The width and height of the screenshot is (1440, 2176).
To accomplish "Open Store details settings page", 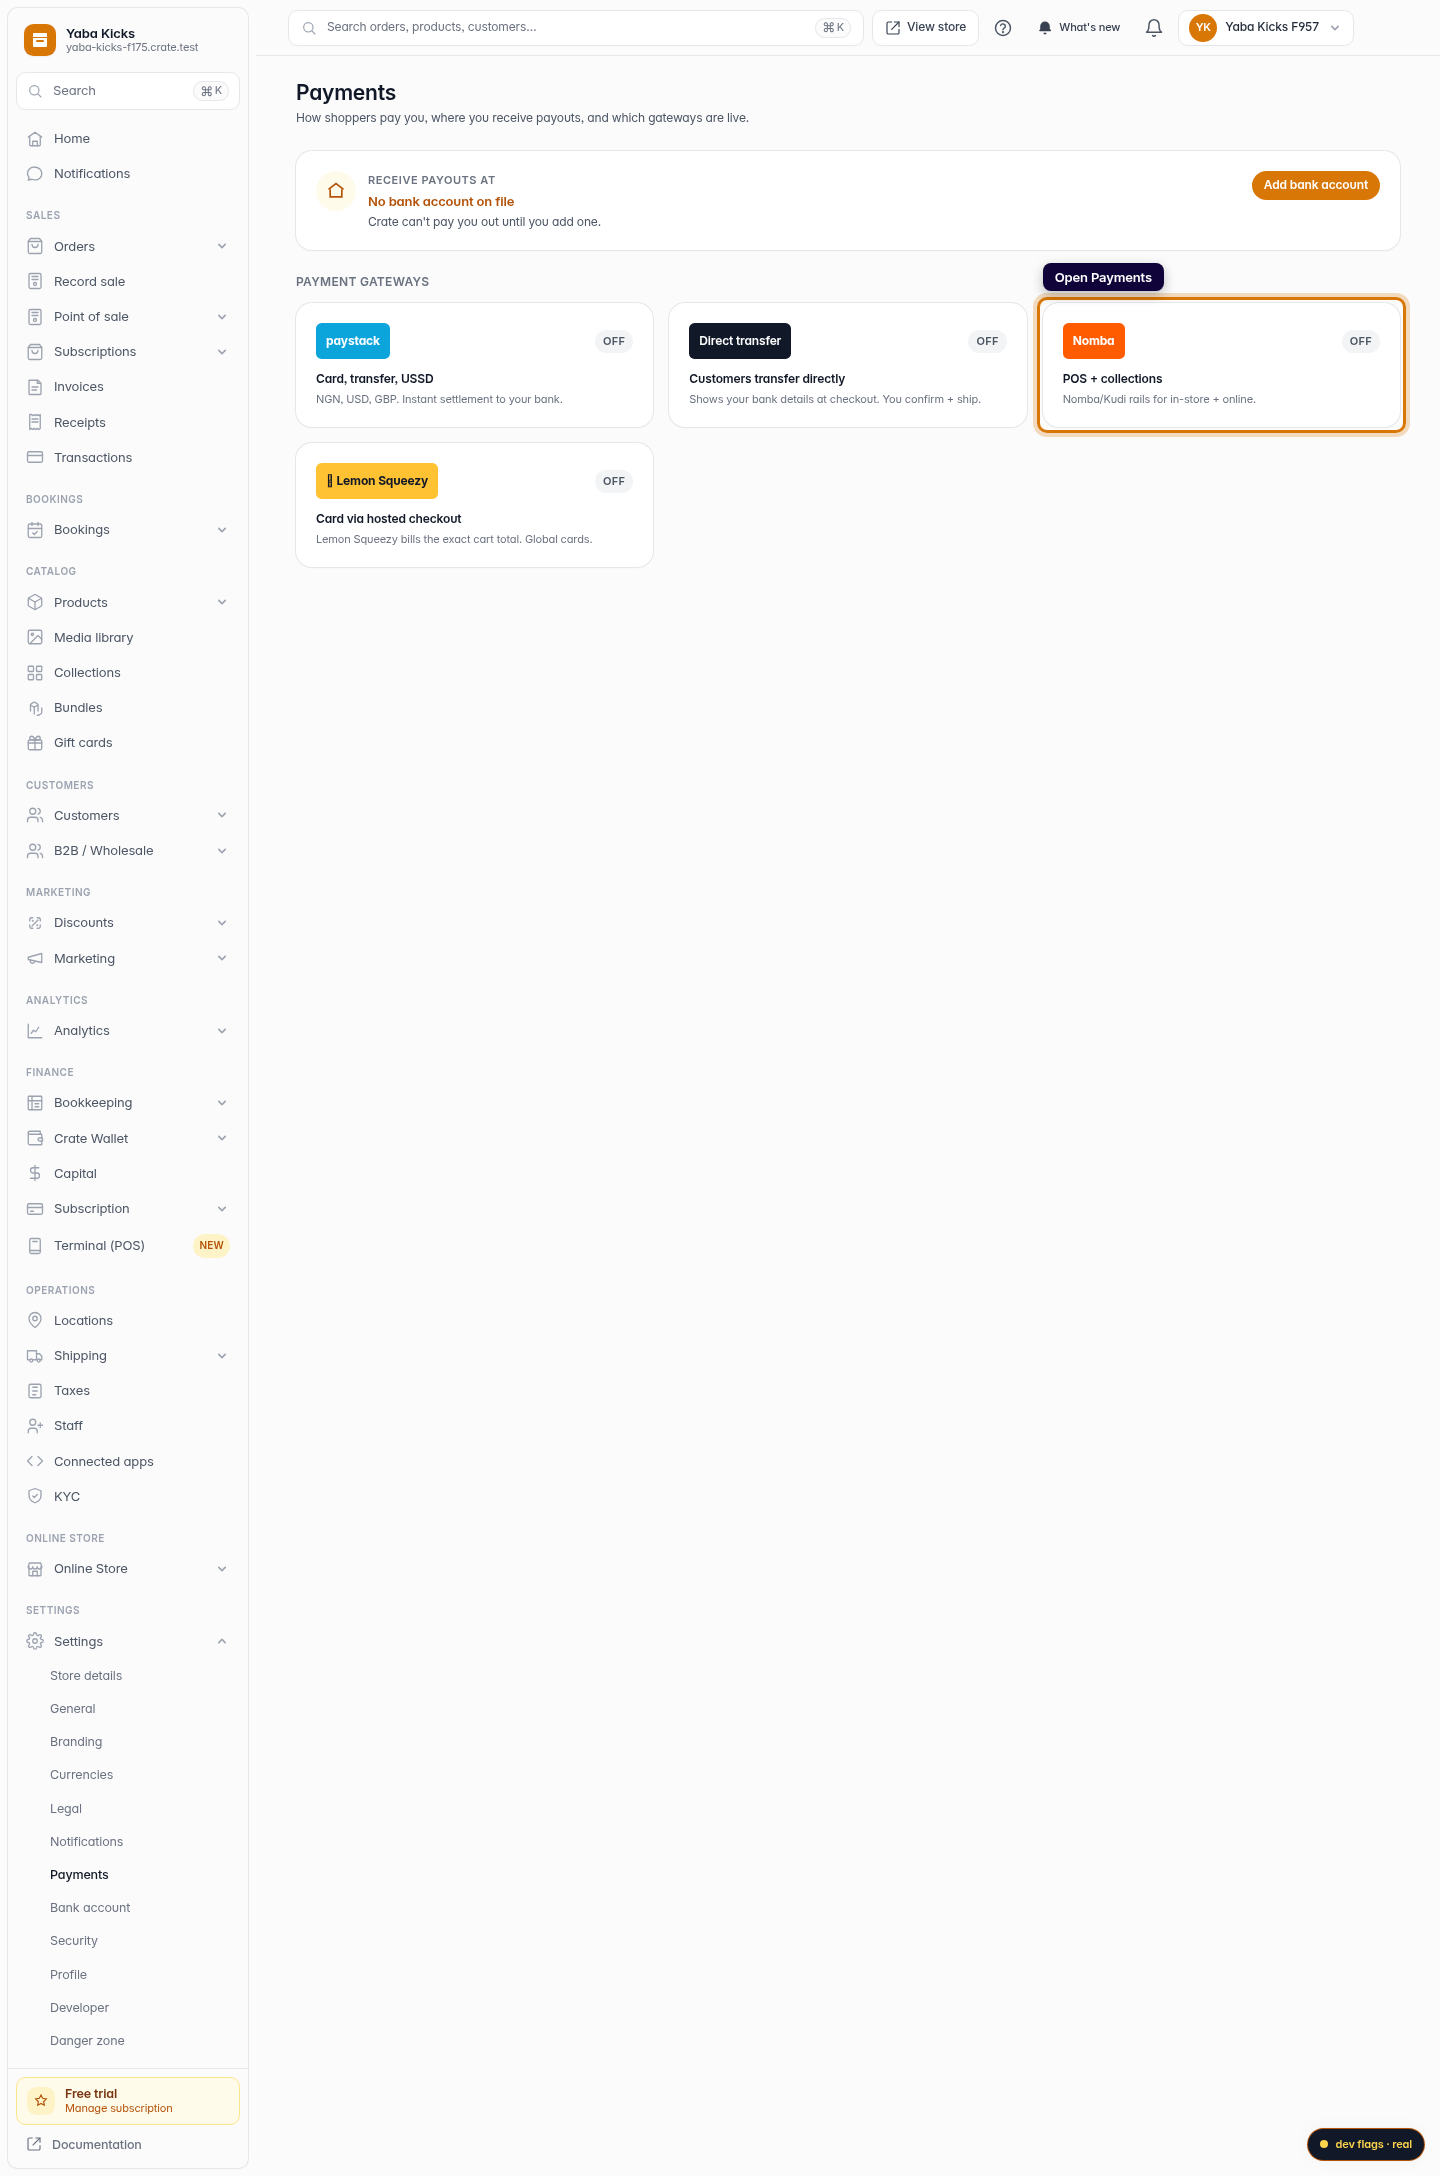I will click(86, 1676).
